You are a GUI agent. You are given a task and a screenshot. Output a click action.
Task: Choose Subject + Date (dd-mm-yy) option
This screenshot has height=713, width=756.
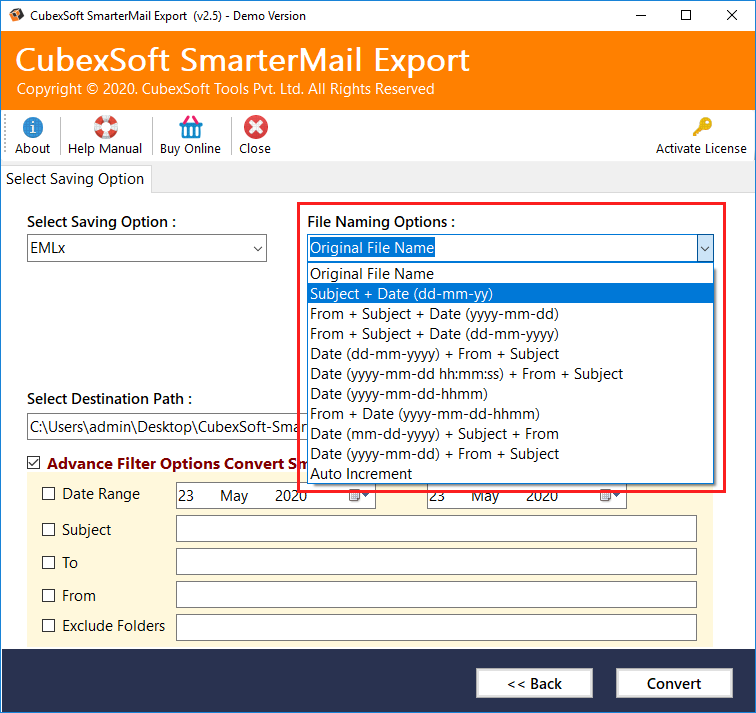[510, 294]
